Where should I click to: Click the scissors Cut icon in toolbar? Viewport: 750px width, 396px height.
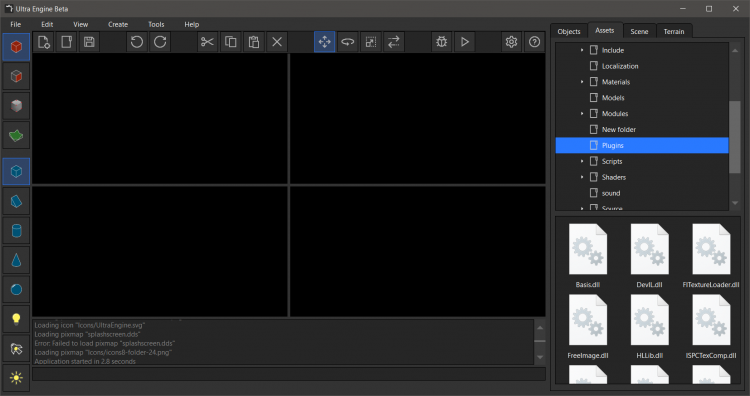(207, 42)
